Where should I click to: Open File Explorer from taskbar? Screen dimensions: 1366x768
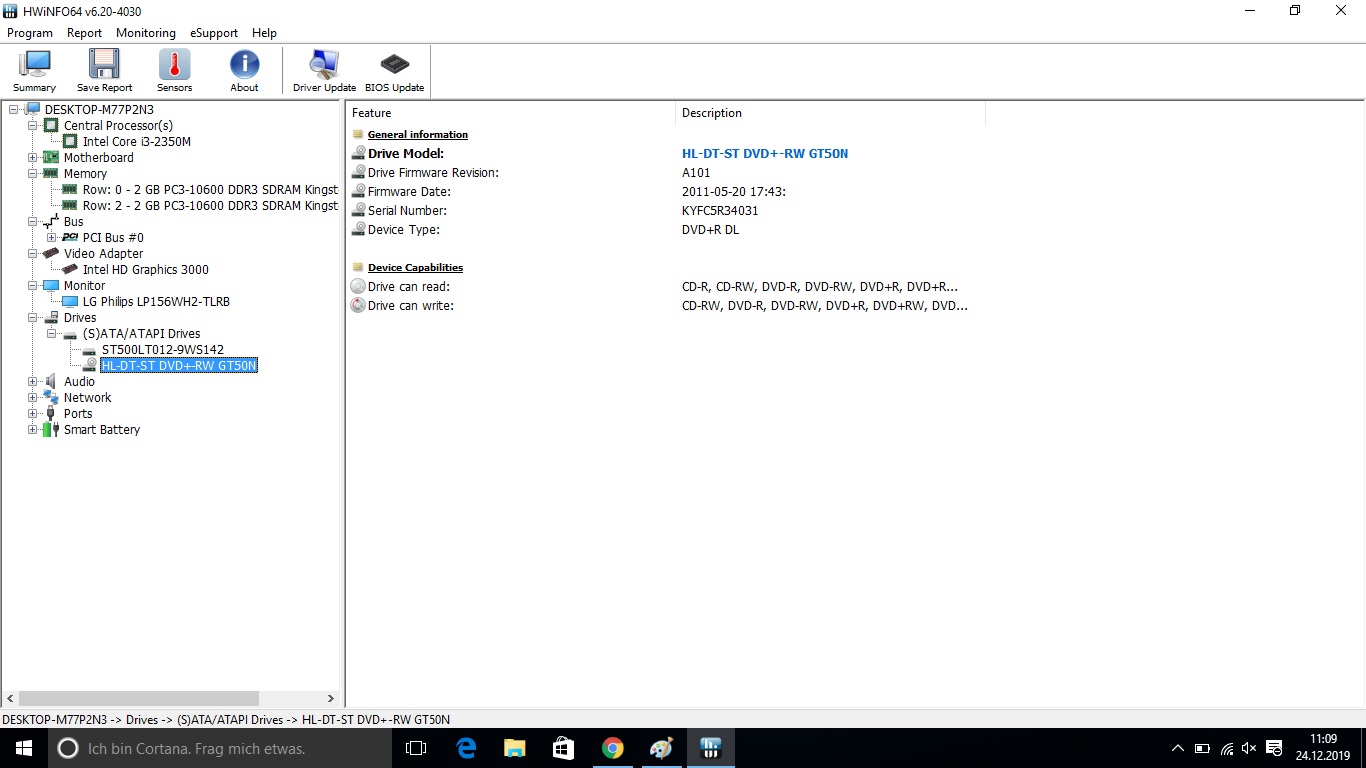point(515,748)
